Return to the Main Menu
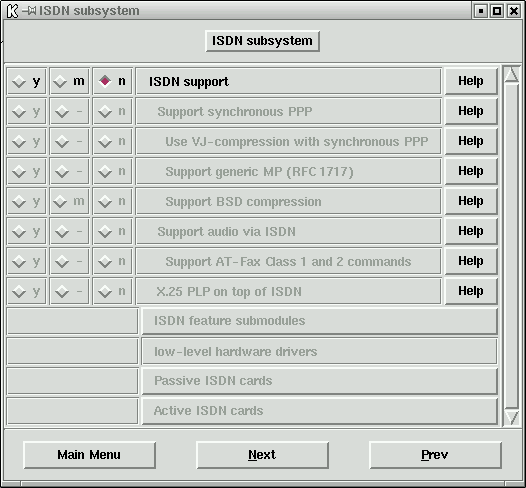This screenshot has width=526, height=488. 89,455
